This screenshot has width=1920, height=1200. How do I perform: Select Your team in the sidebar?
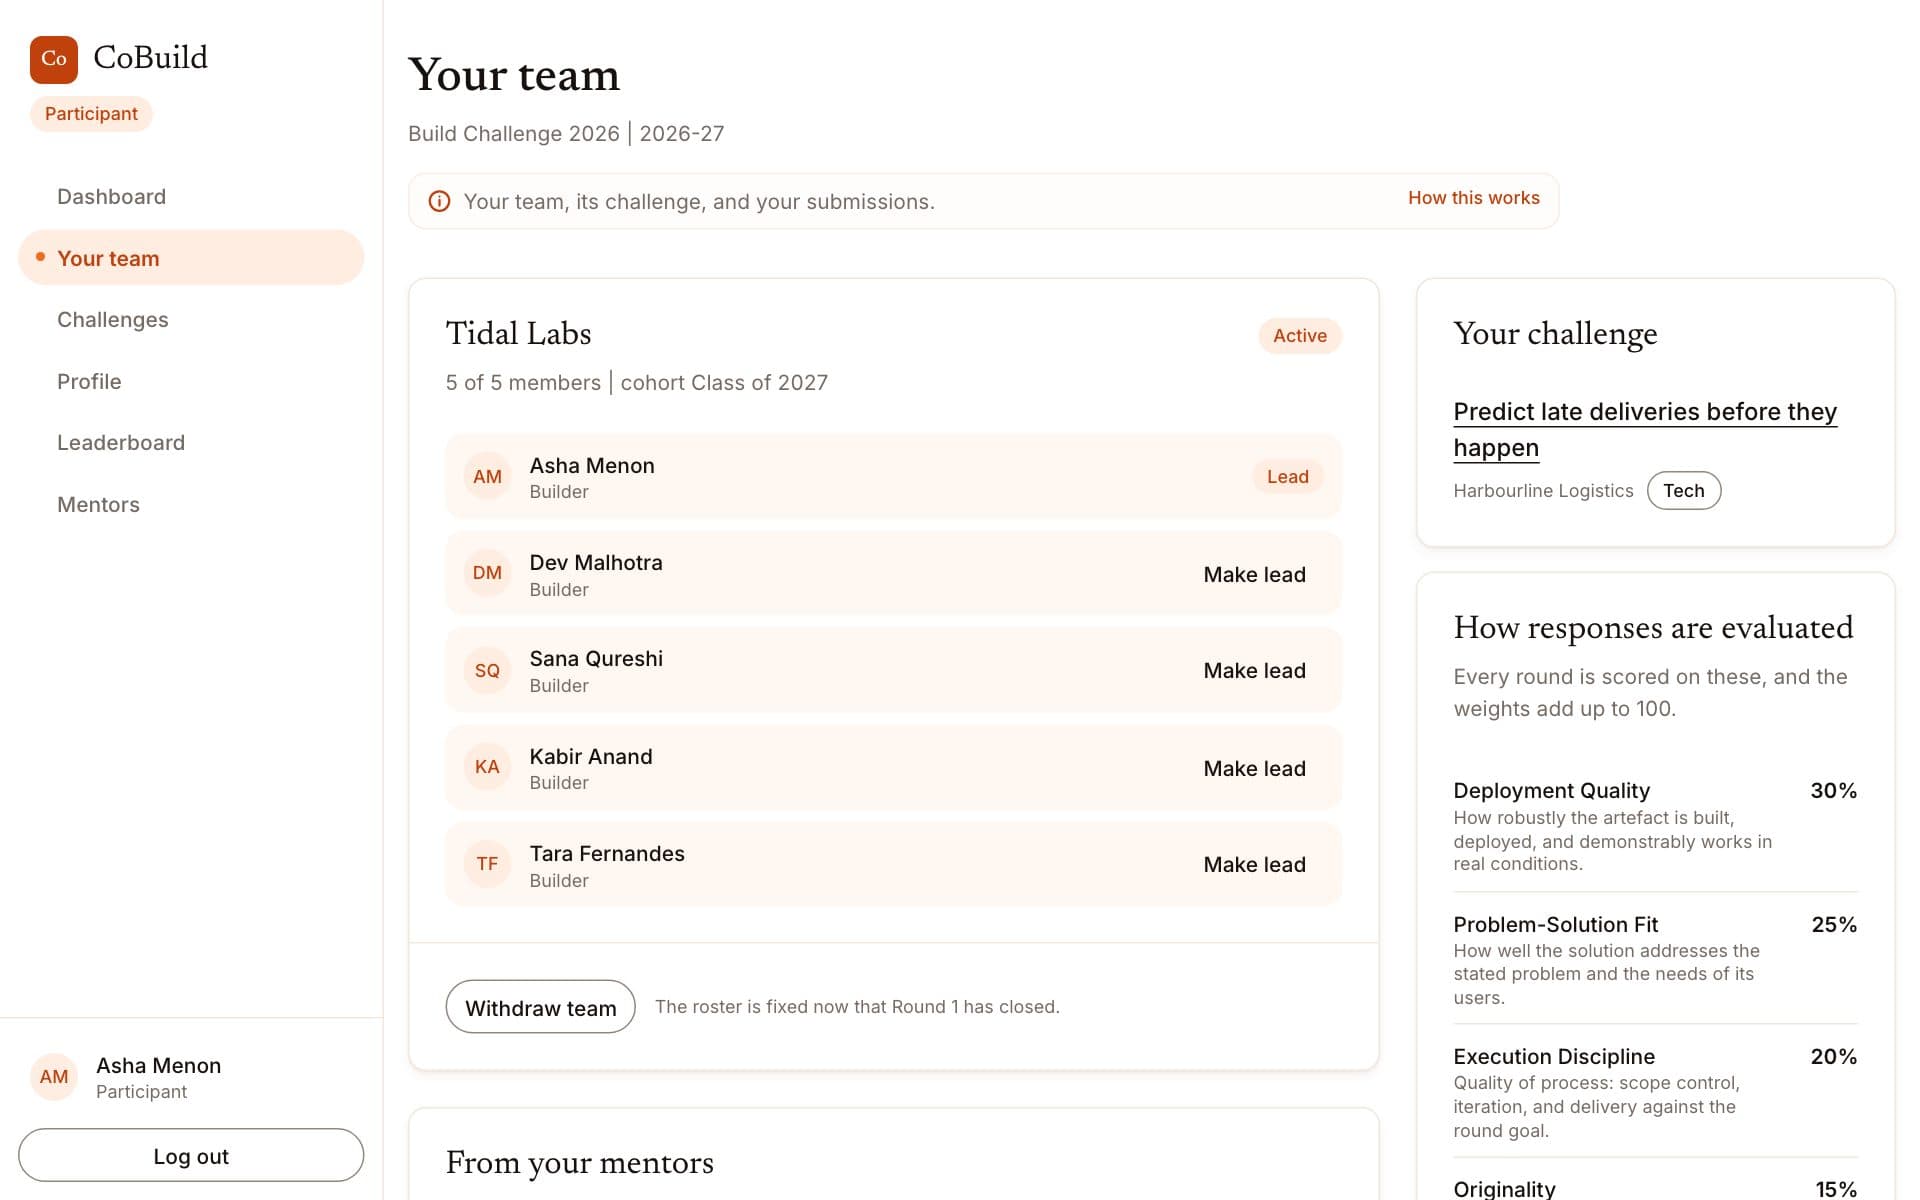(x=191, y=258)
